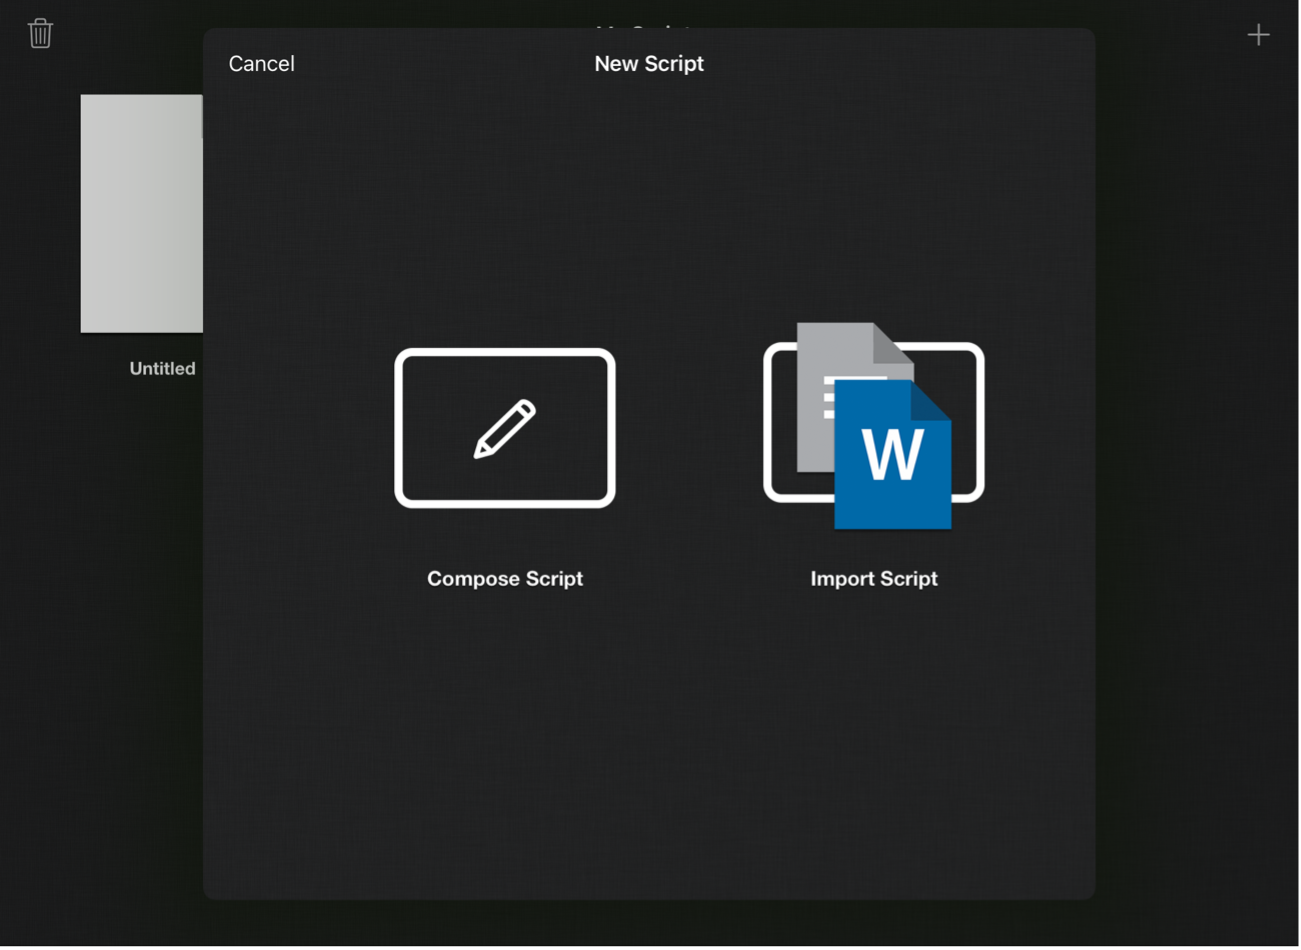The width and height of the screenshot is (1301, 950).
Task: Click the text lines on gray document icon
Action: 828,400
